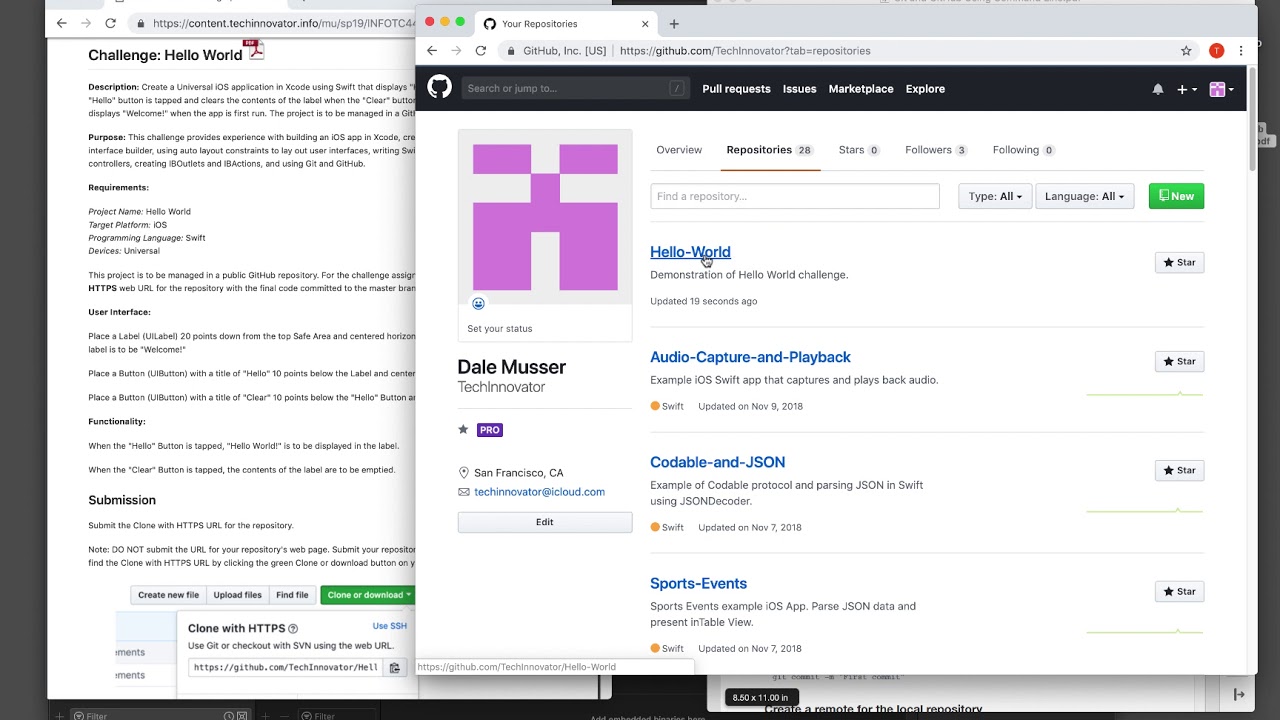Click the Audio-Capture-and-Playback activity graph
This screenshot has width=1280, height=720.
[1144, 394]
